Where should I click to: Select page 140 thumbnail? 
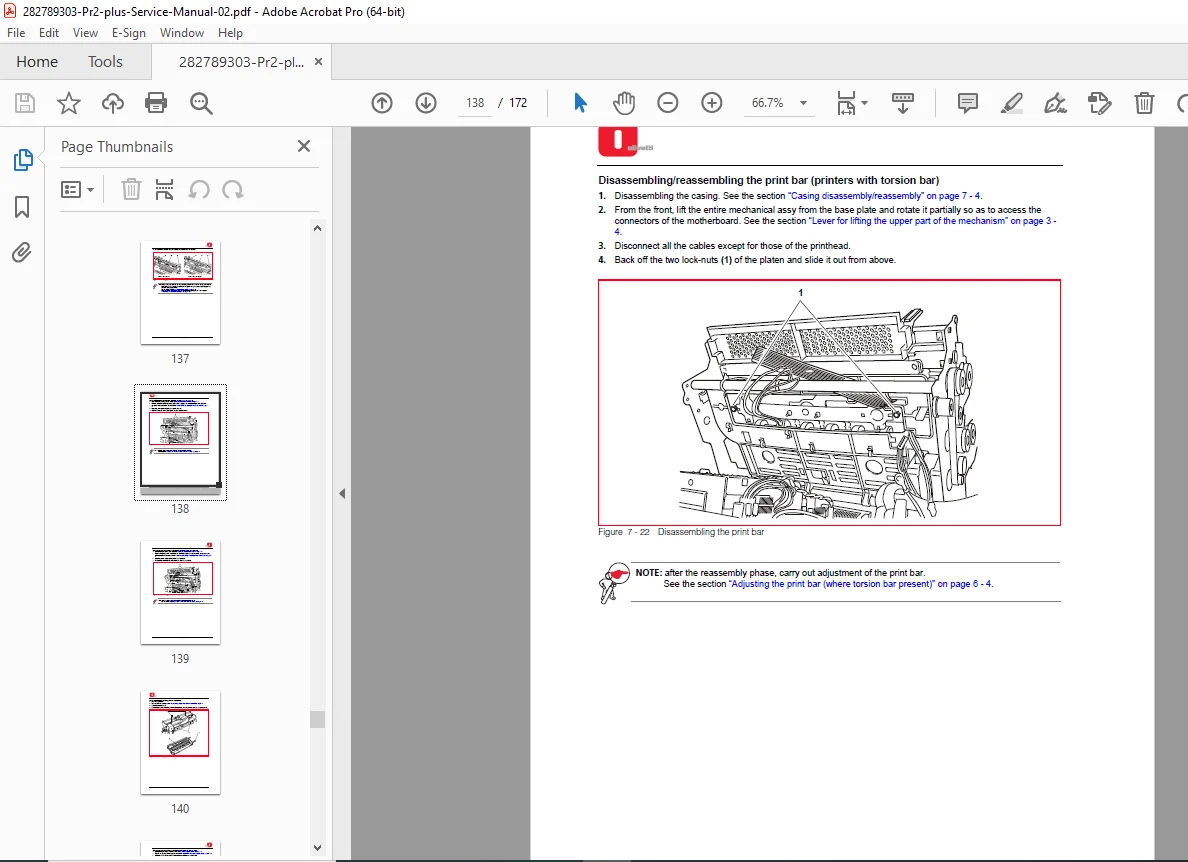pos(180,743)
